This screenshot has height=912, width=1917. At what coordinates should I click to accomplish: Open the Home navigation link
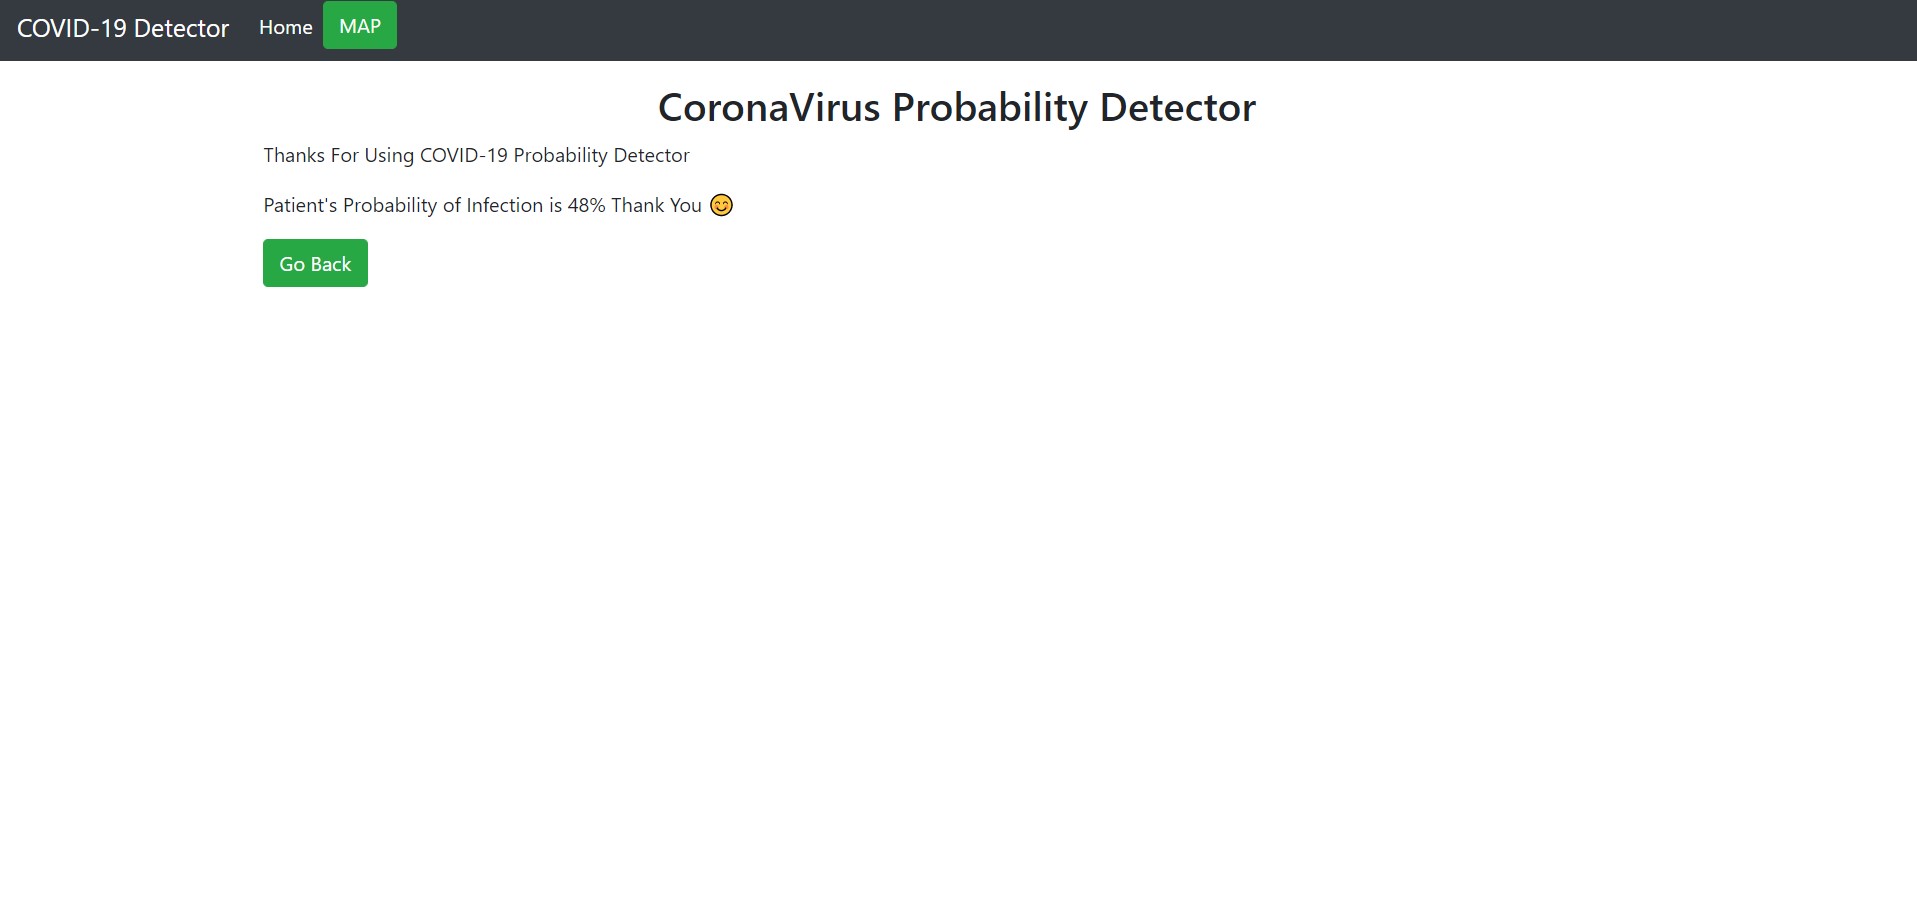[x=286, y=27]
